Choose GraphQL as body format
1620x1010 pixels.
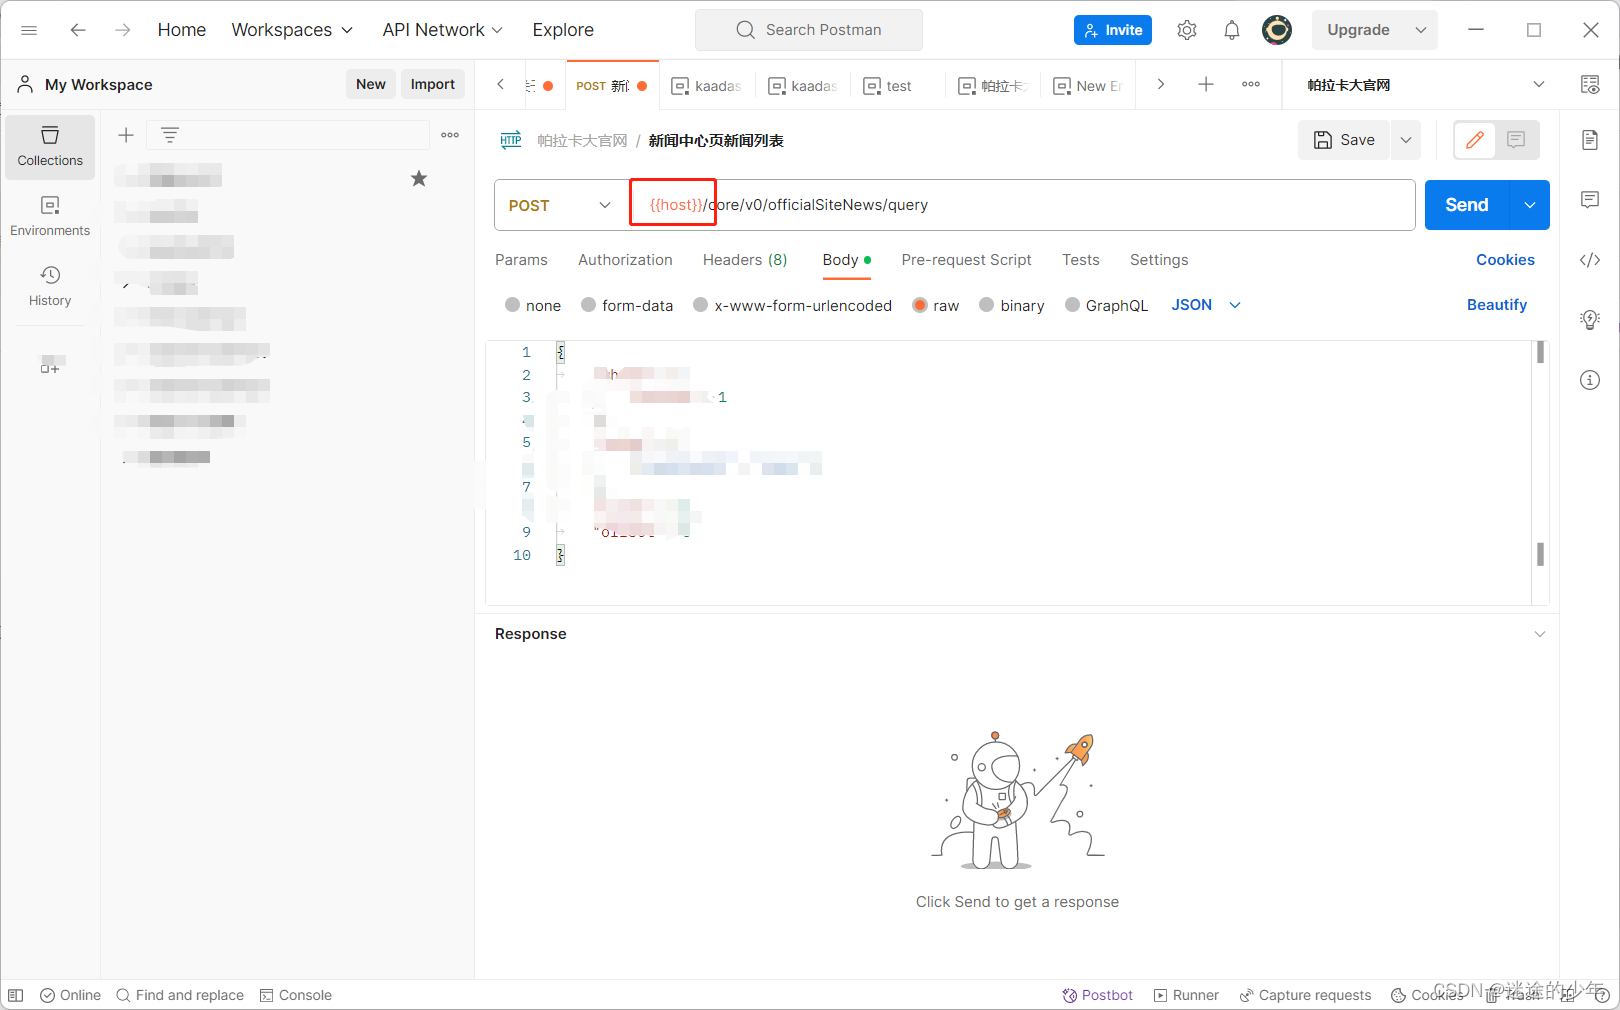1107,305
